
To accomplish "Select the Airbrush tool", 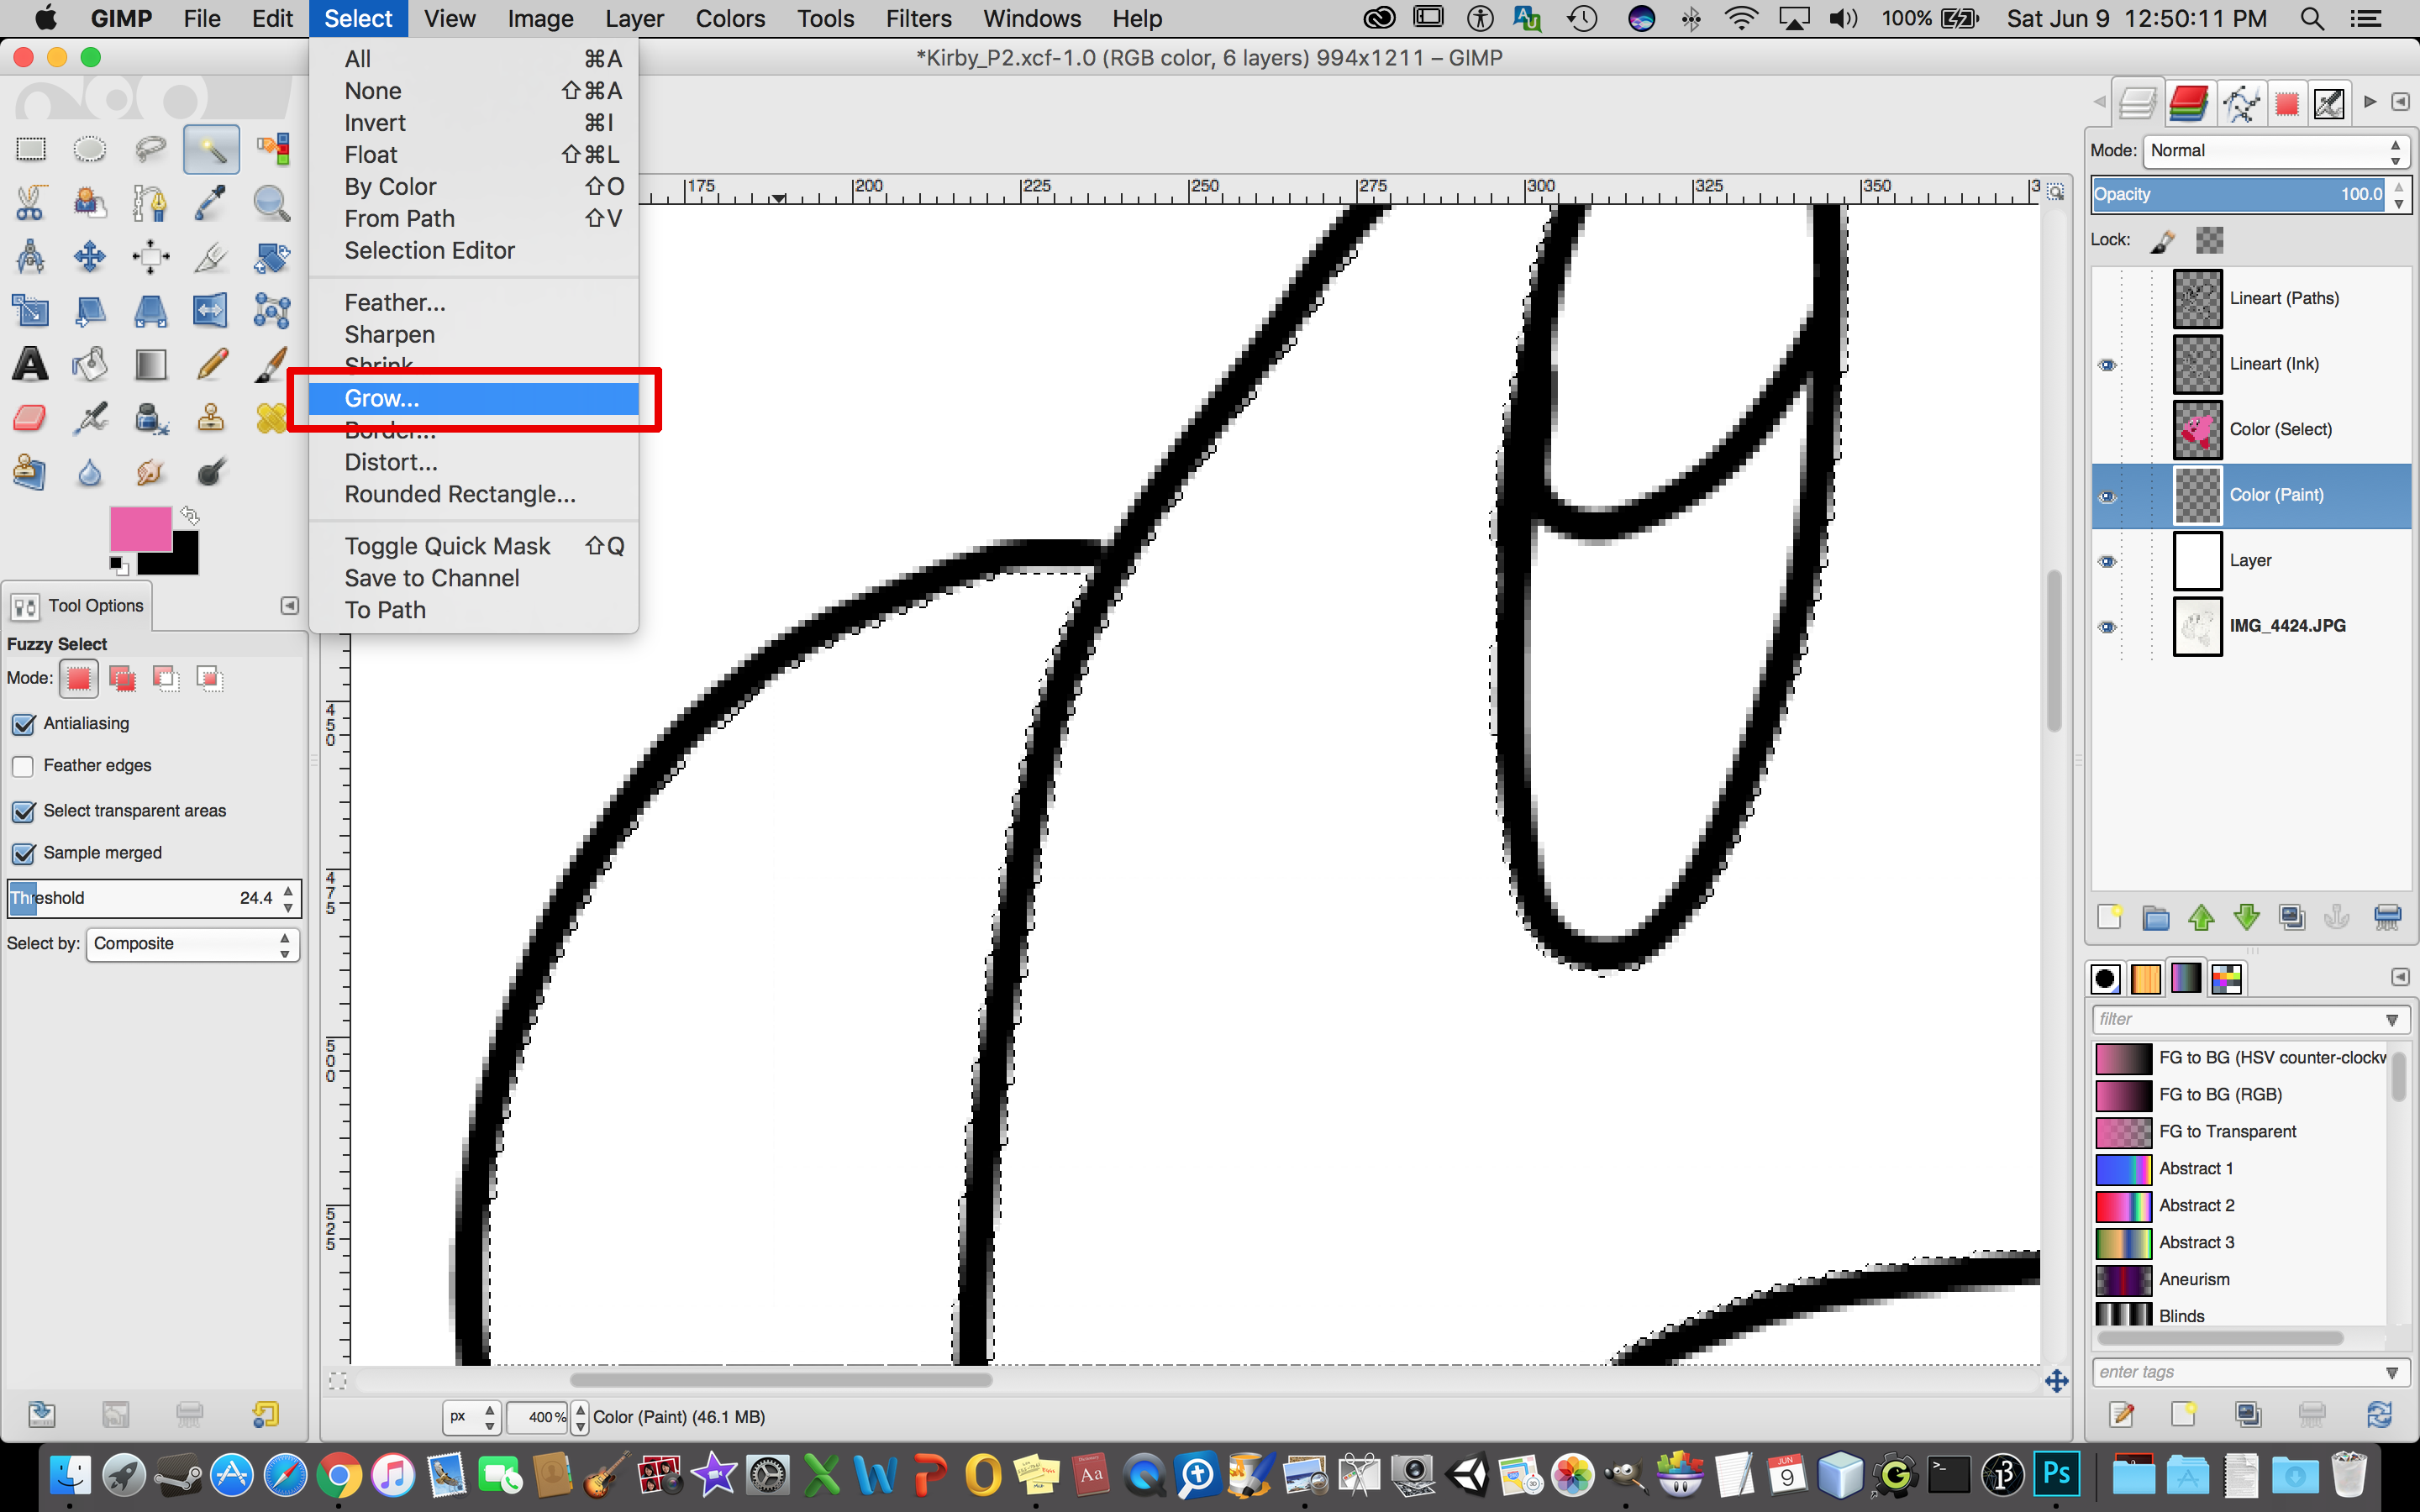I will 90,418.
